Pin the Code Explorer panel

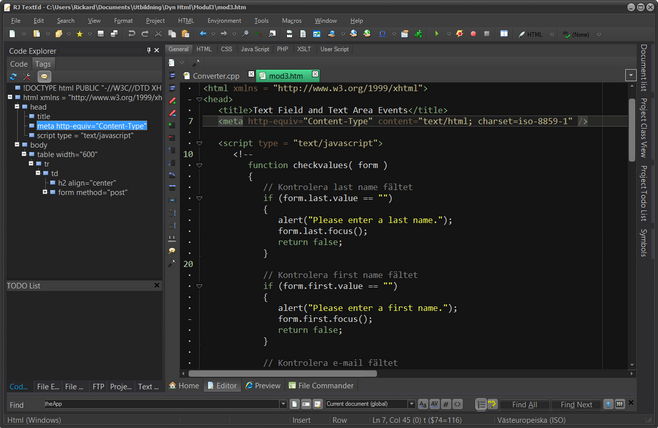[149, 49]
